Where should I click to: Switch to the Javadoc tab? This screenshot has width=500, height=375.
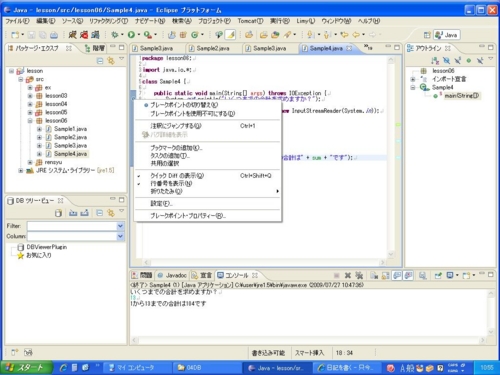point(172,275)
